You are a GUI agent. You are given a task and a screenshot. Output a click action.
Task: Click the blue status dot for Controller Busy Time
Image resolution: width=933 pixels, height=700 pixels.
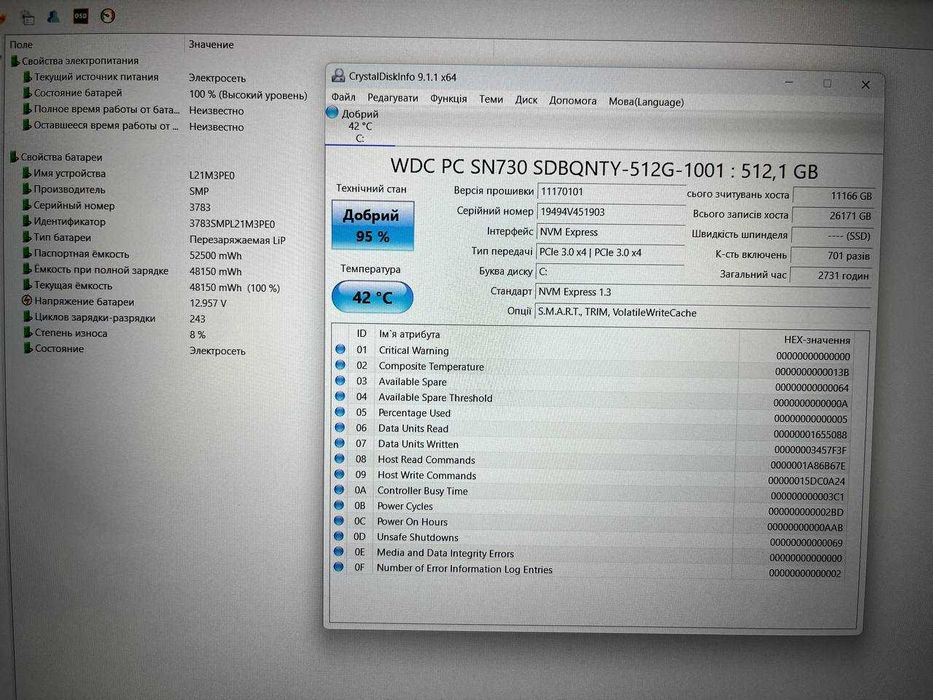click(x=339, y=489)
